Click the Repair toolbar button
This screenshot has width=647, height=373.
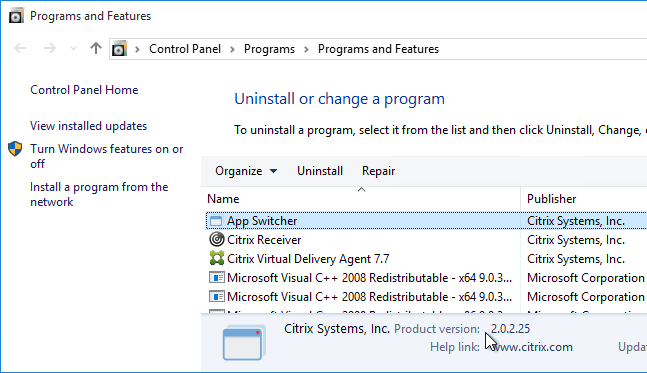pyautogui.click(x=378, y=171)
